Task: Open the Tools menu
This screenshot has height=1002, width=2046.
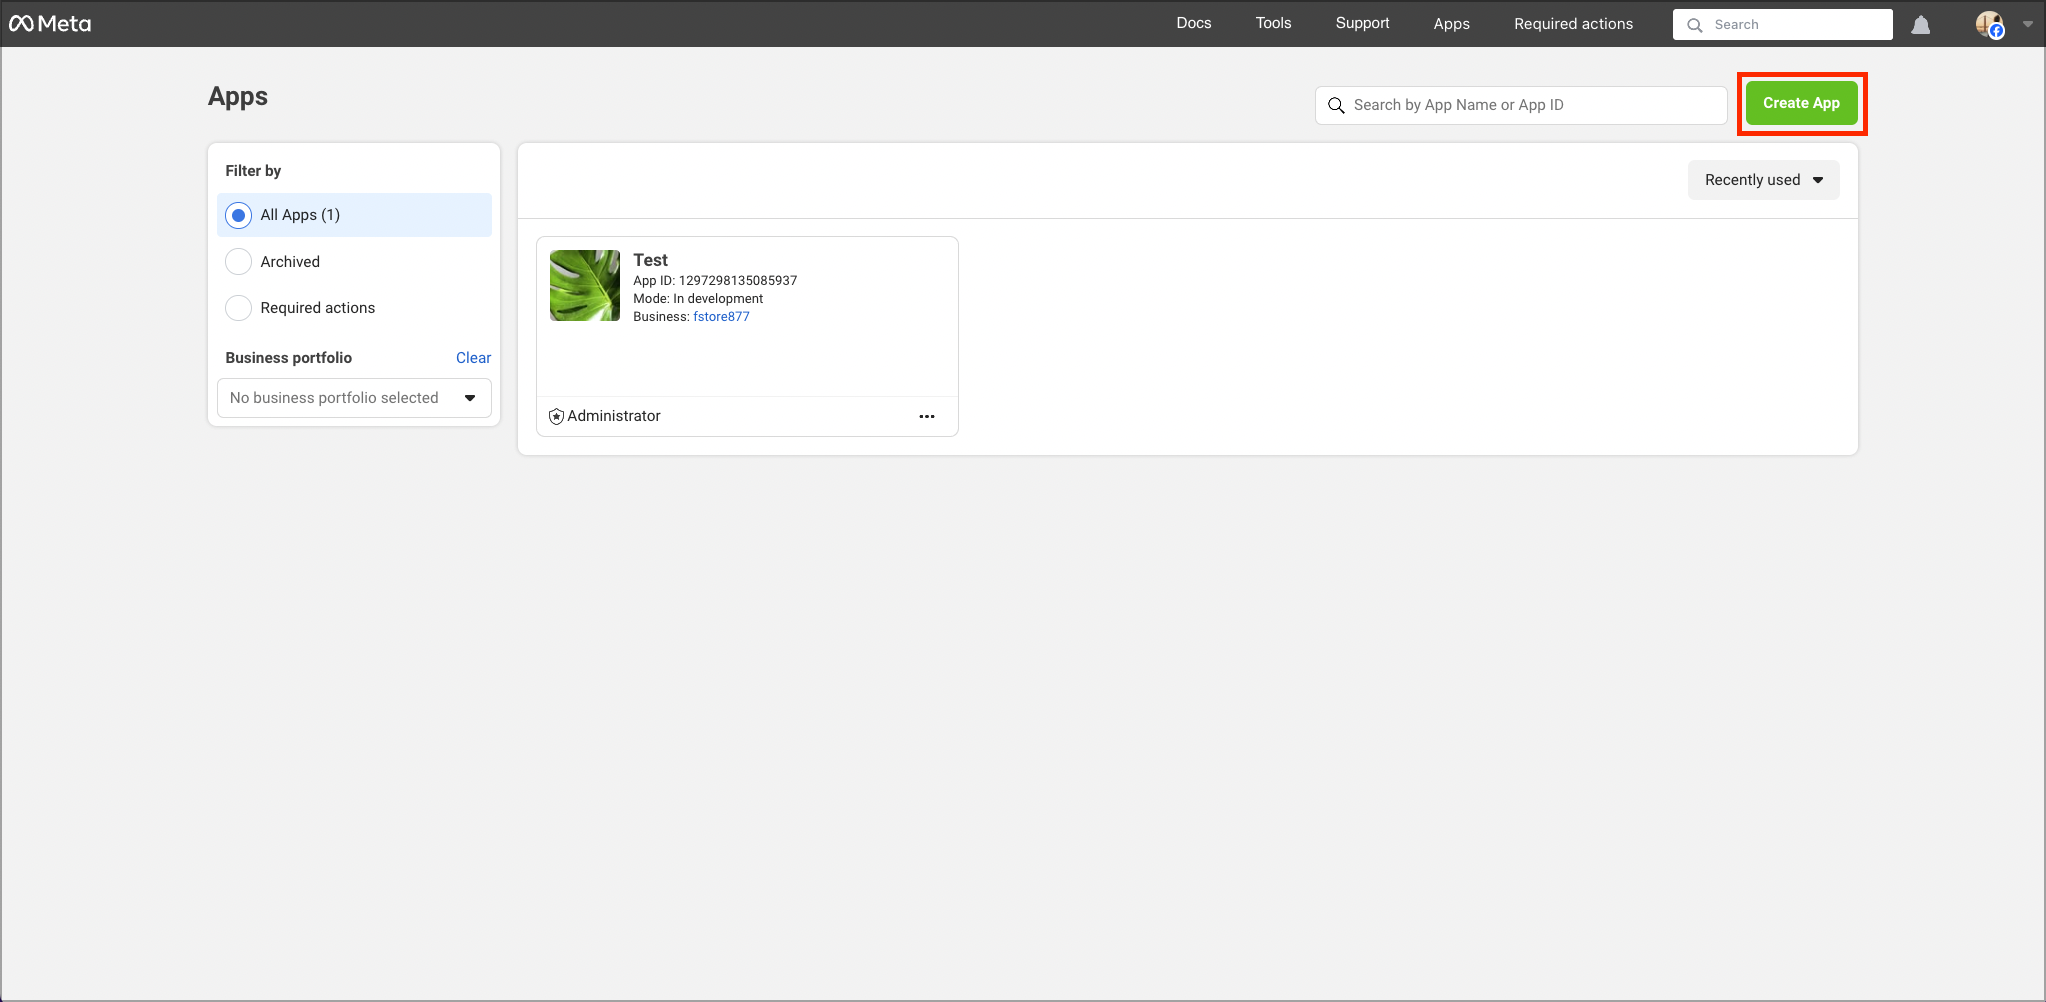Action: (x=1274, y=23)
